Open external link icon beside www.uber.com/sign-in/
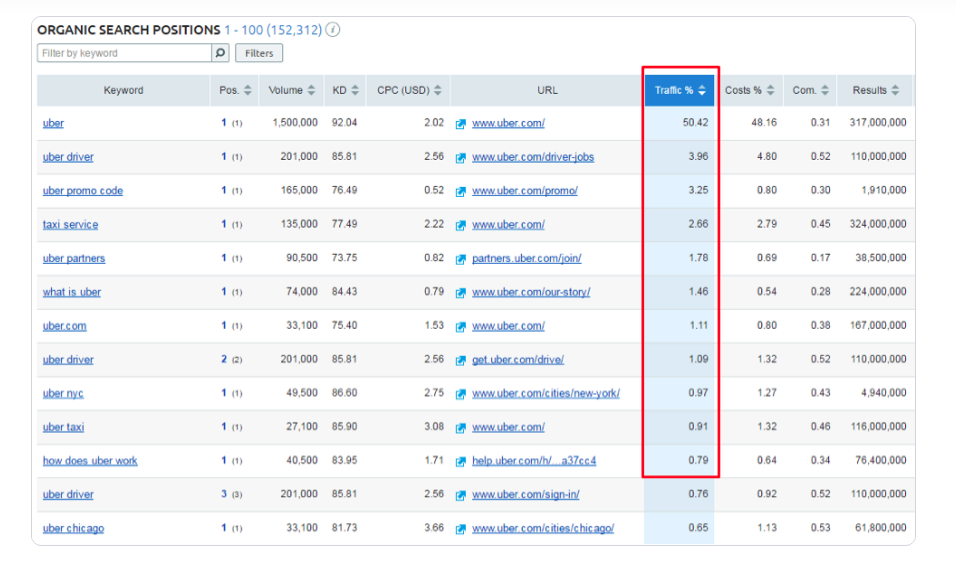 tap(460, 495)
